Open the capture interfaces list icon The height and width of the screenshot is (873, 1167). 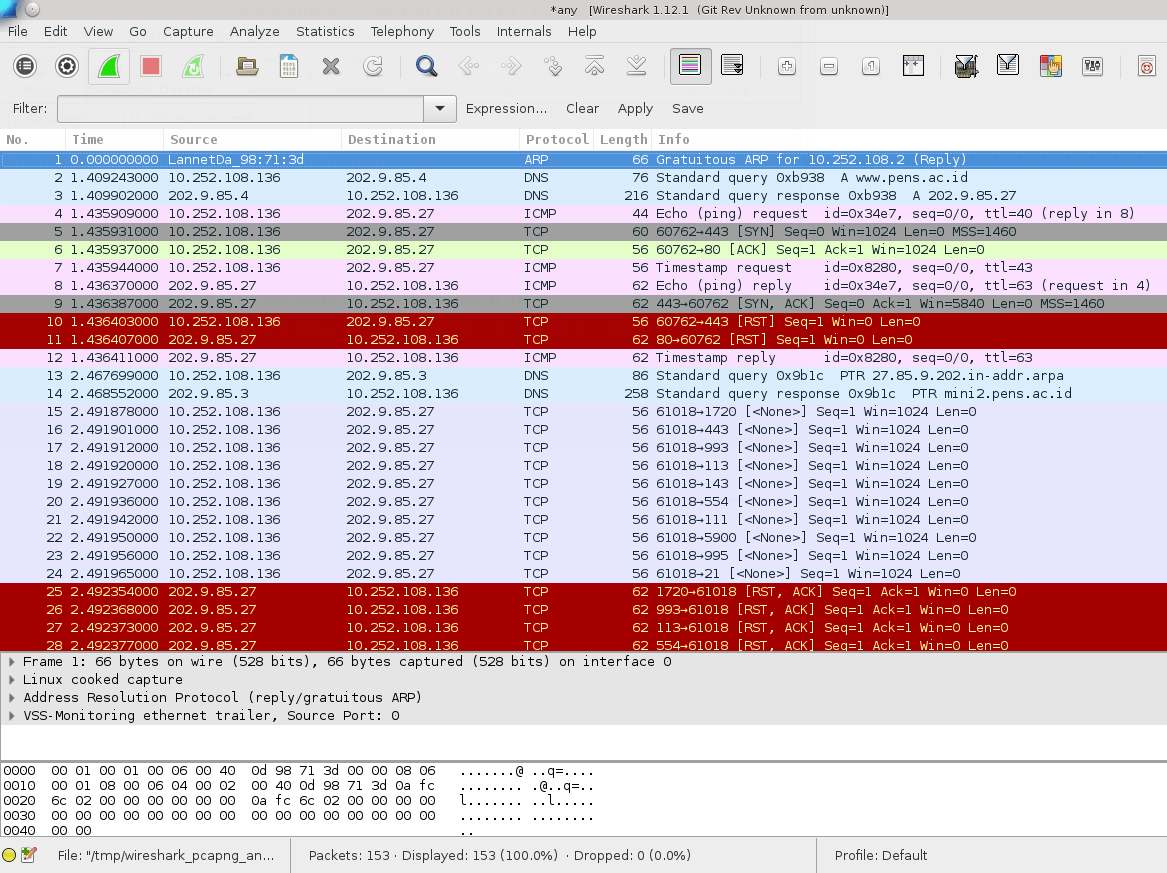[x=25, y=66]
